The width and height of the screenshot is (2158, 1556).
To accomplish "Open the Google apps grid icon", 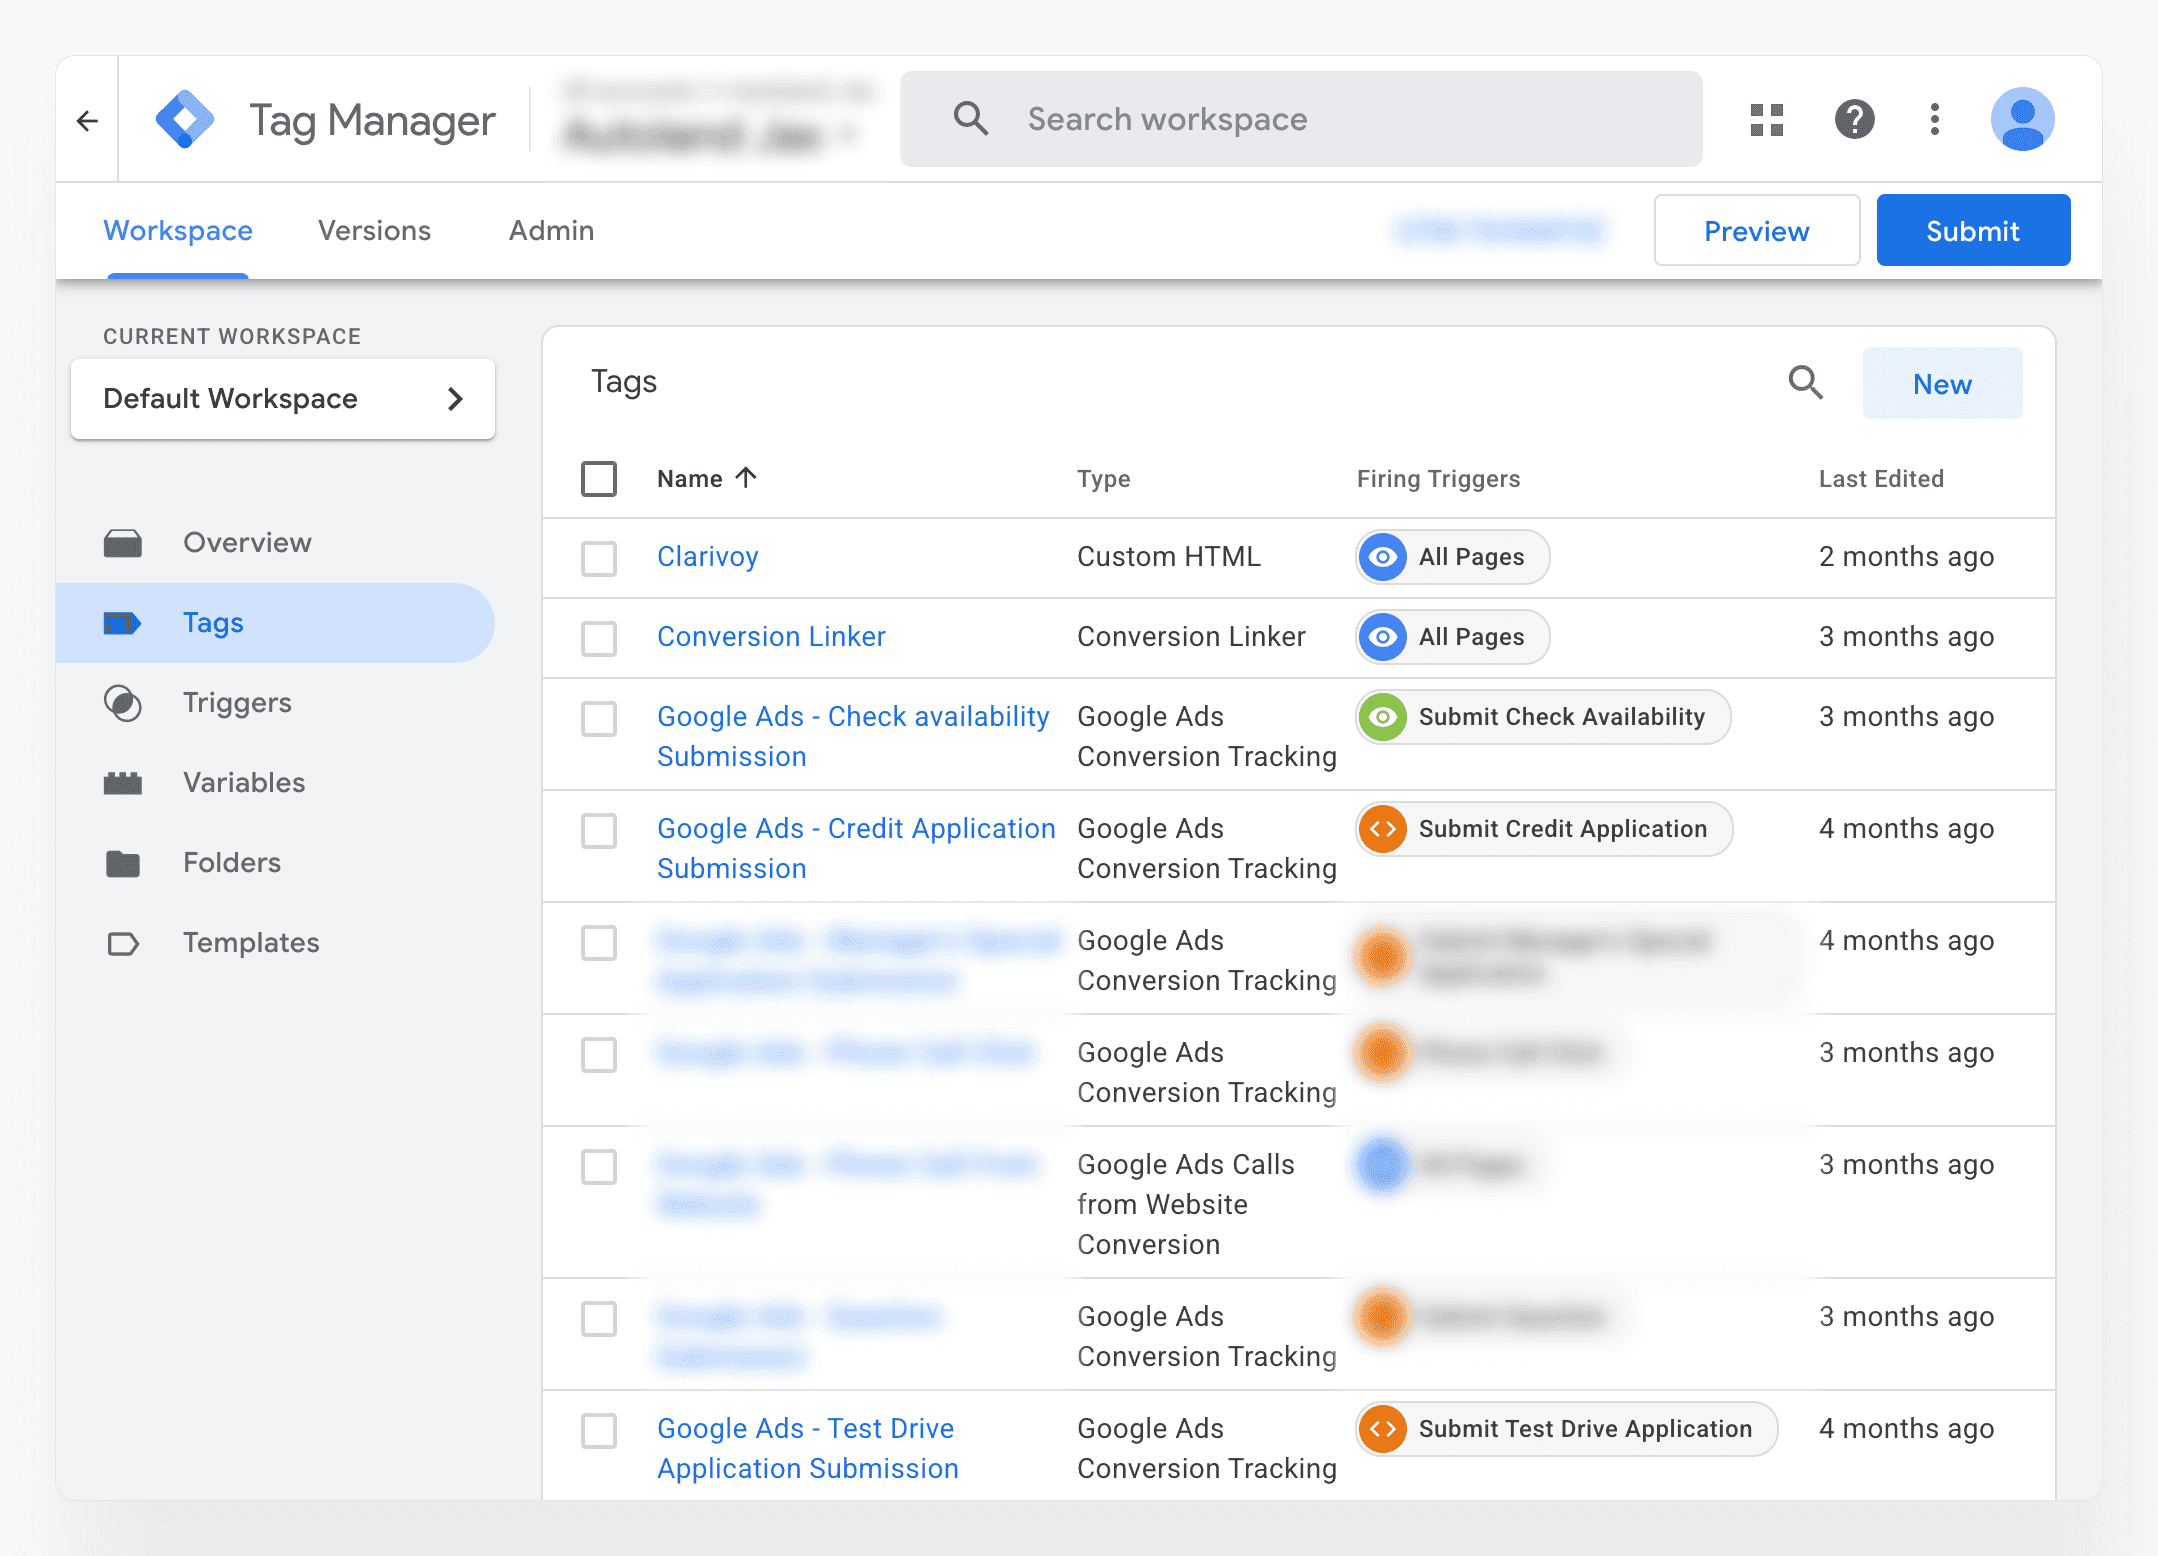I will pos(1766,119).
